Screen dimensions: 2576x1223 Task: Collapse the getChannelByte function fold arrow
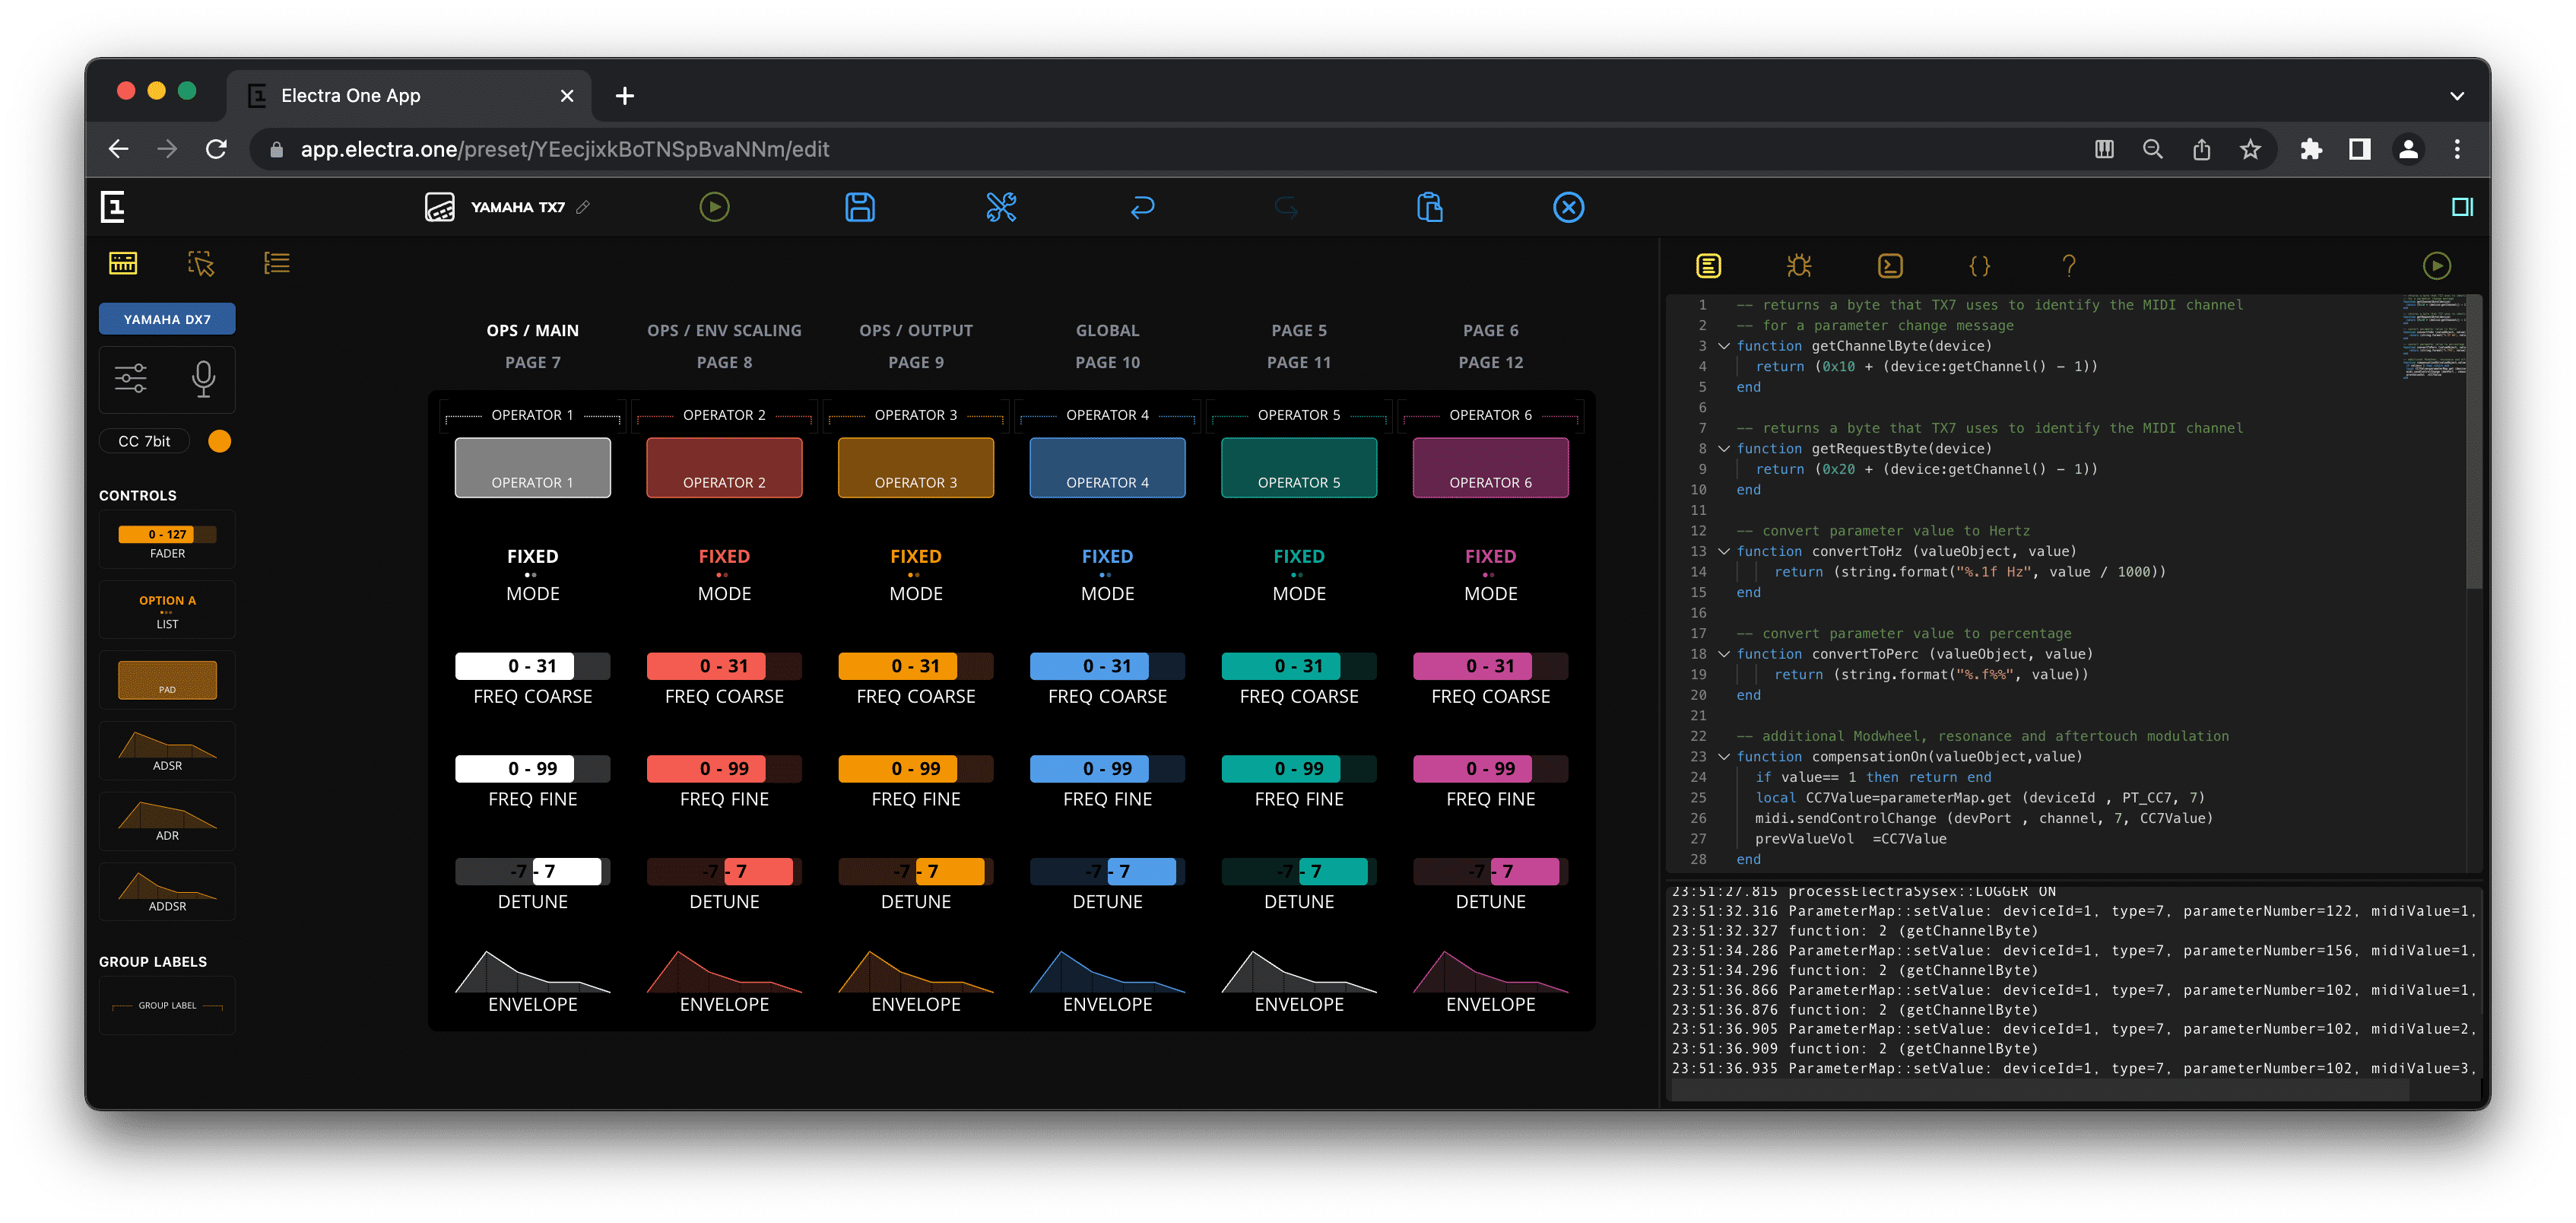coord(1724,346)
